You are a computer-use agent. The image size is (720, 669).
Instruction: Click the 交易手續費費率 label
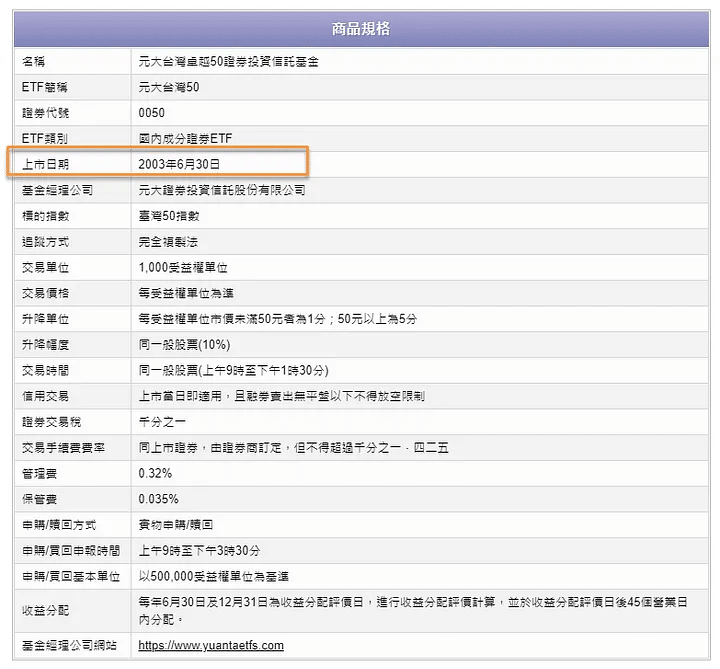coord(63,447)
